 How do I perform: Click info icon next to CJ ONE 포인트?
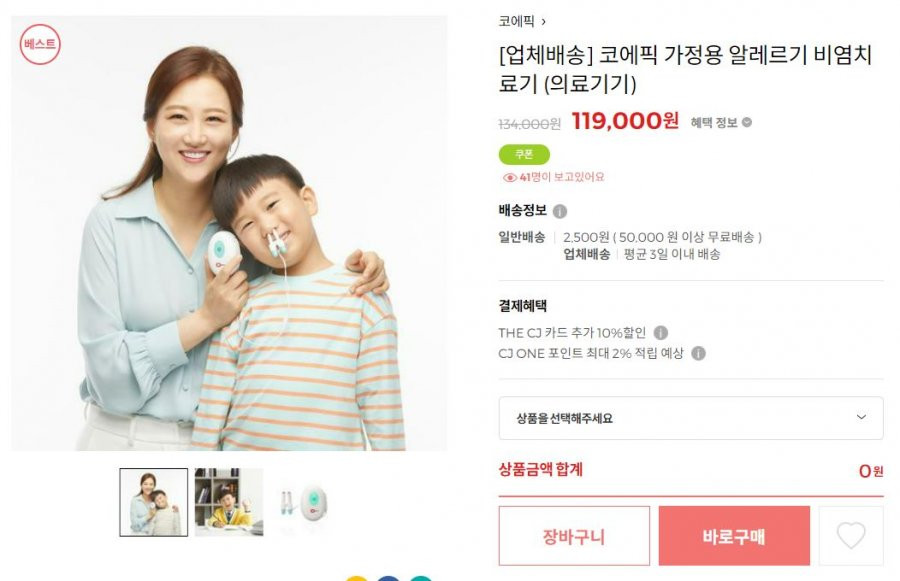(x=698, y=353)
